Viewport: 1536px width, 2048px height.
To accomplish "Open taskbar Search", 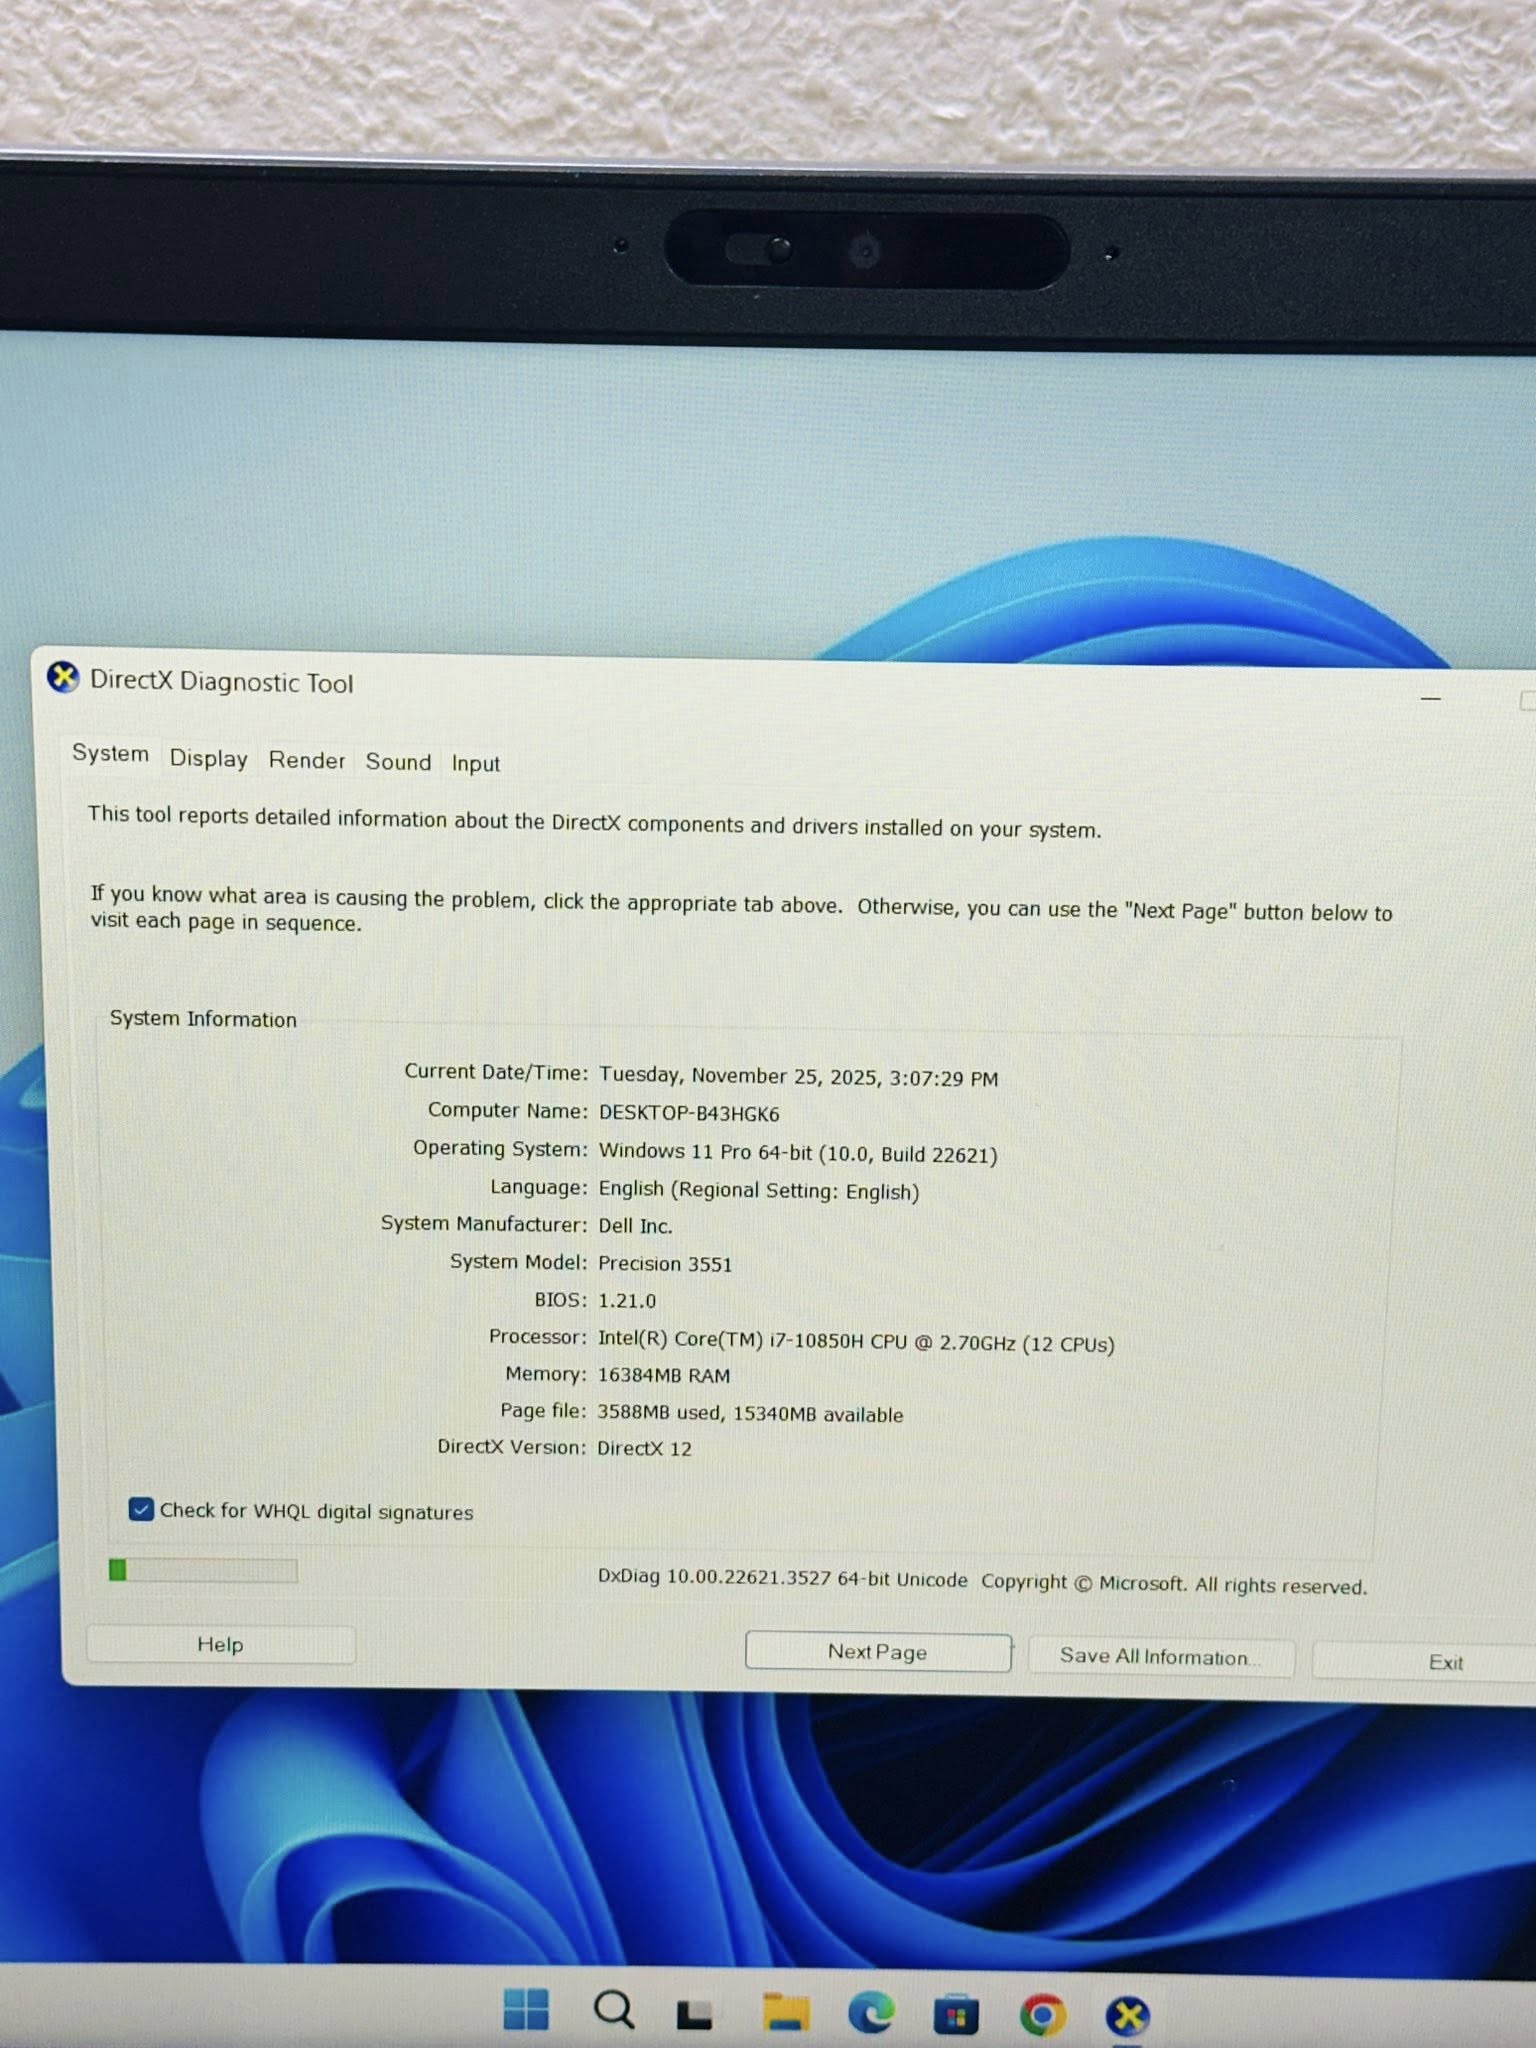I will pos(613,2009).
